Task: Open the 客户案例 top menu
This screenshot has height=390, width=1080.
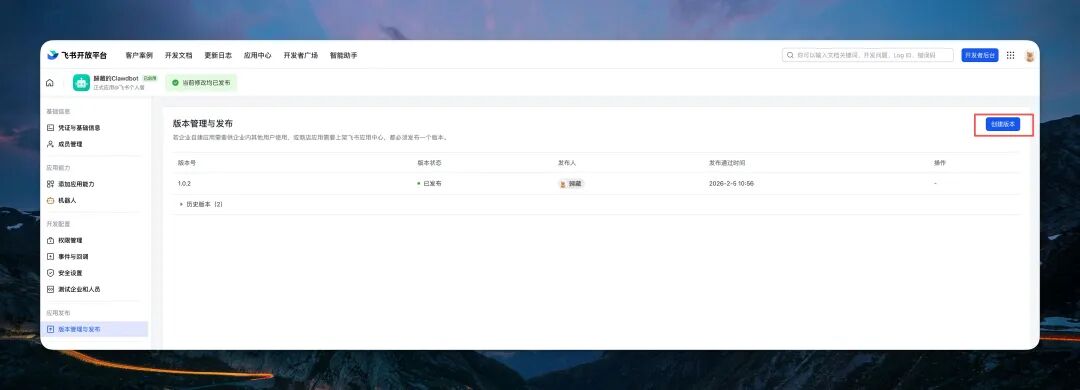Action: [139, 55]
